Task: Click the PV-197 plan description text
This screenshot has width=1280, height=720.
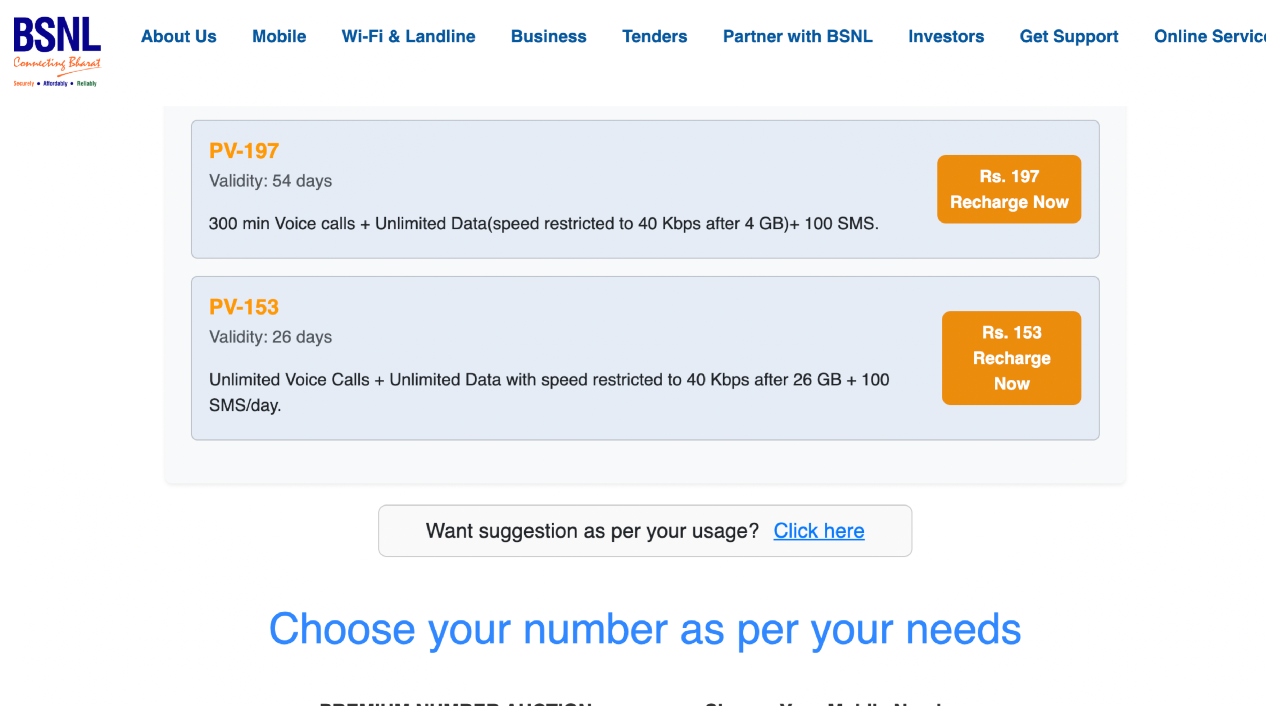Action: tap(543, 224)
